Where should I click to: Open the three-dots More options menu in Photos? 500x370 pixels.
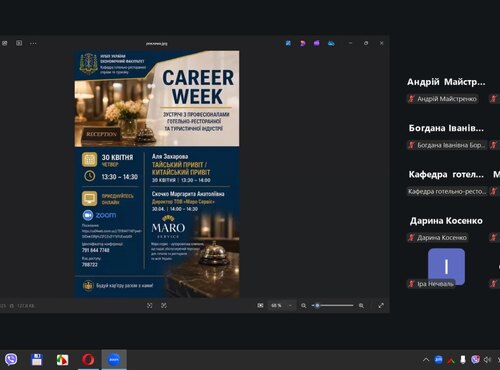(33, 43)
